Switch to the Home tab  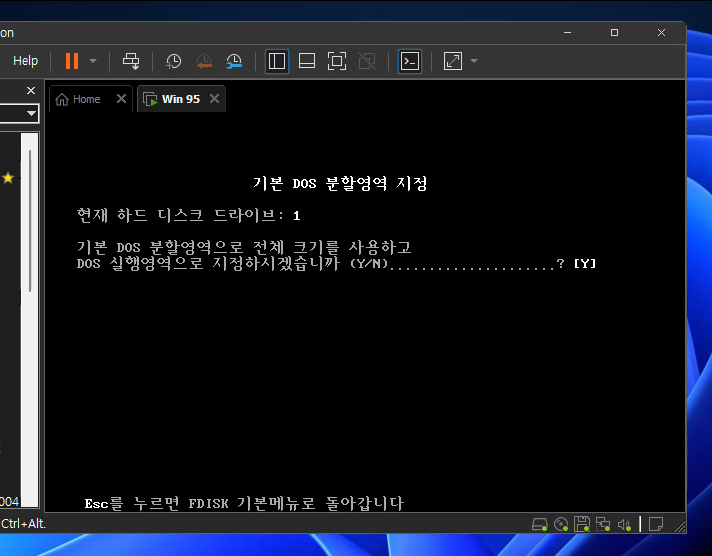click(86, 99)
